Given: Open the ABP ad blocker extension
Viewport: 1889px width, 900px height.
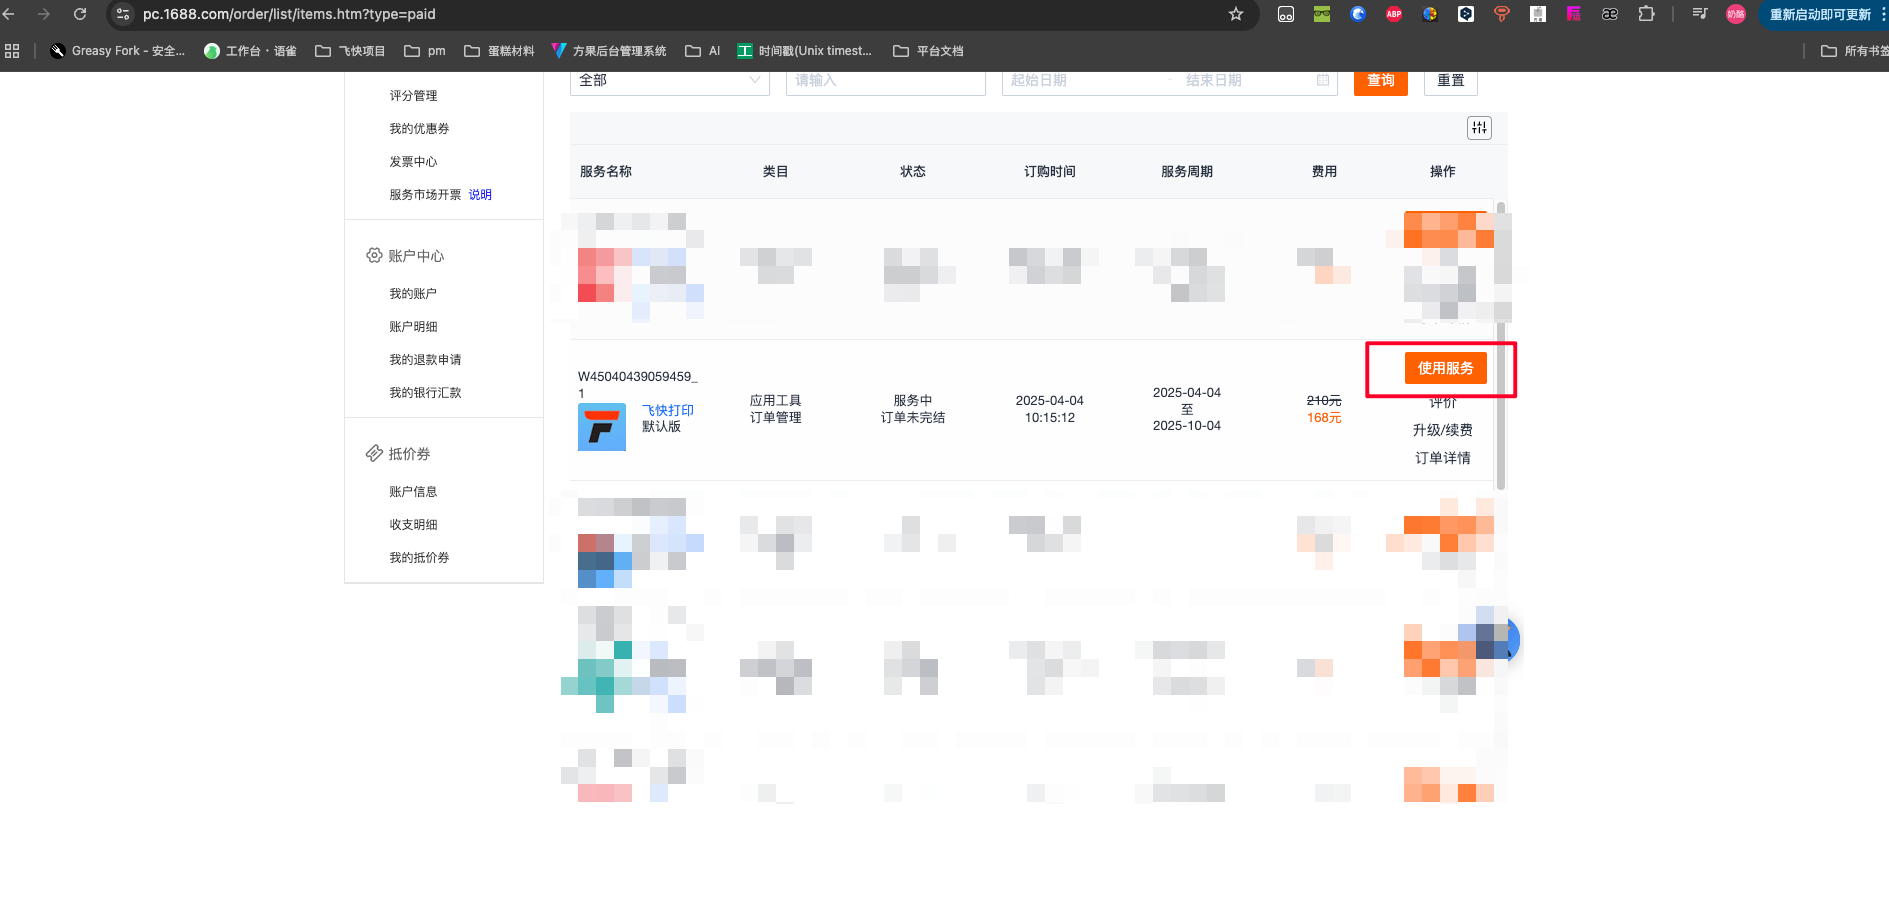Looking at the screenshot, I should (1394, 14).
